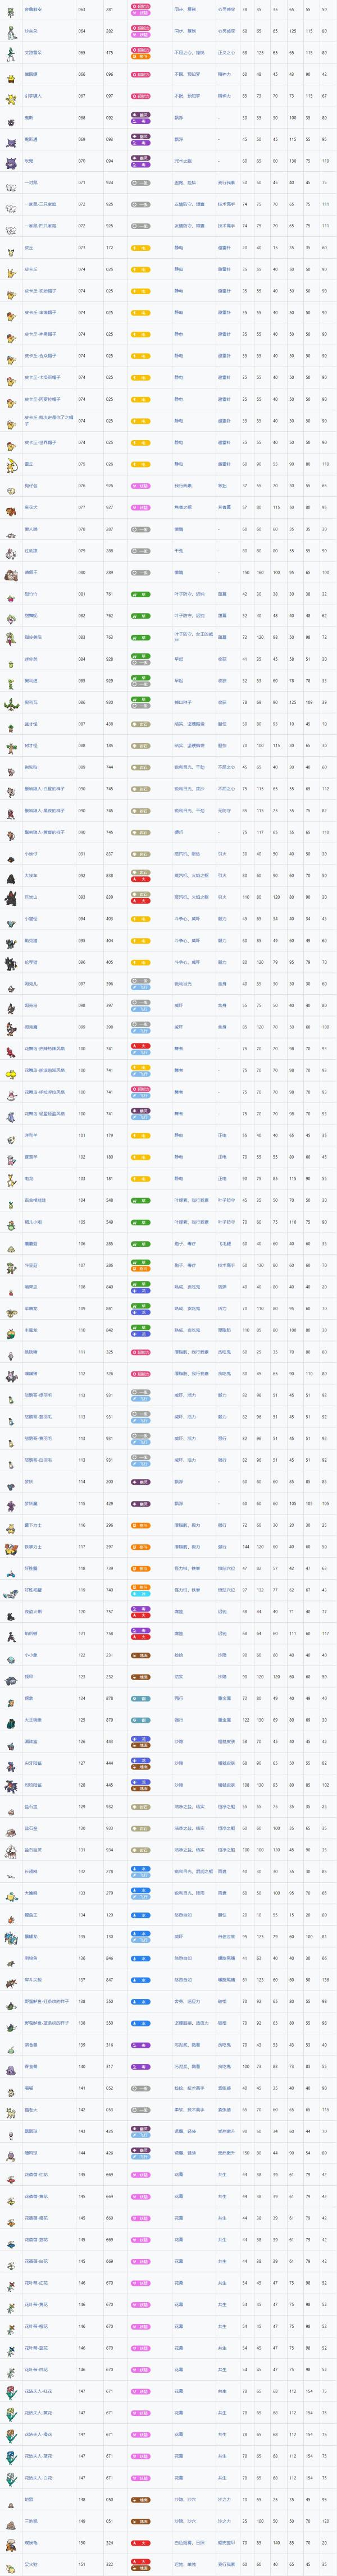The height and width of the screenshot is (2576, 337).
Task: Open the Luxray sprite in the 伦琴猫 row
Action: click(11, 962)
